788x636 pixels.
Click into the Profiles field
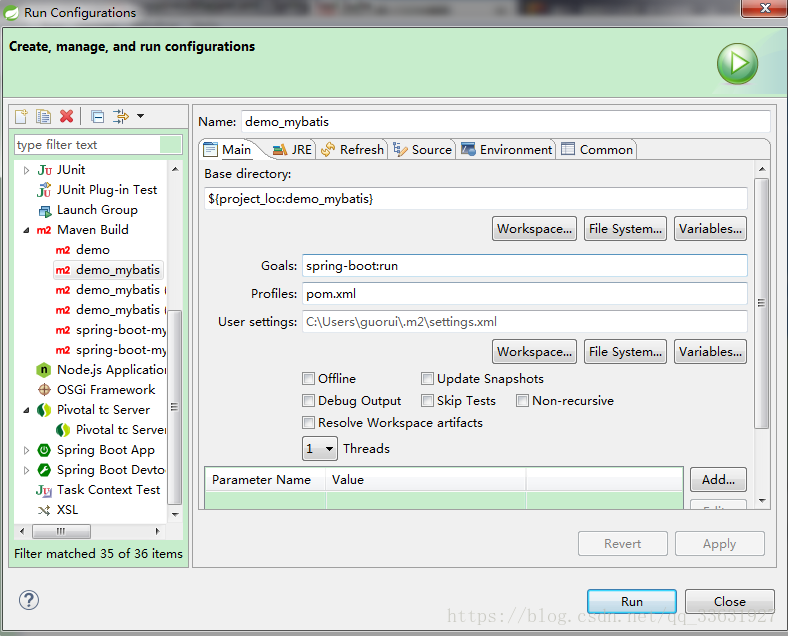[525, 293]
